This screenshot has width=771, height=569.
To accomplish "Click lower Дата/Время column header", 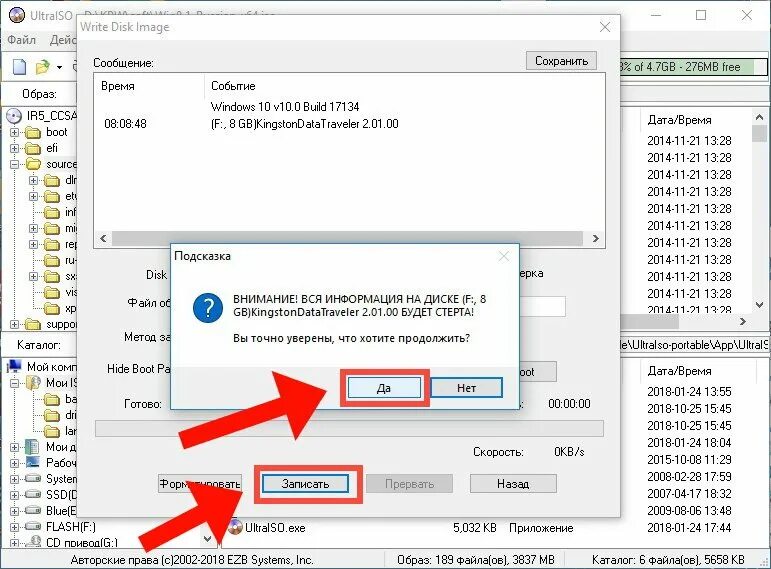I will [679, 371].
